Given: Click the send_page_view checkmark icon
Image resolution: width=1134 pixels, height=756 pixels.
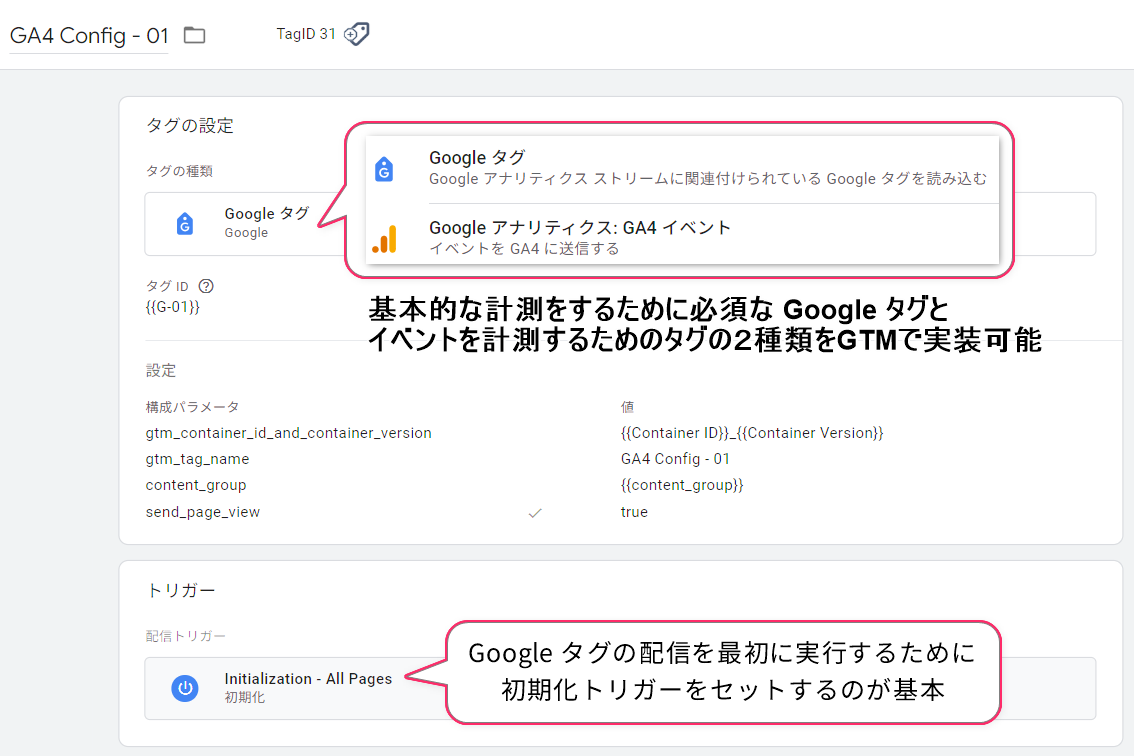Looking at the screenshot, I should (x=535, y=513).
